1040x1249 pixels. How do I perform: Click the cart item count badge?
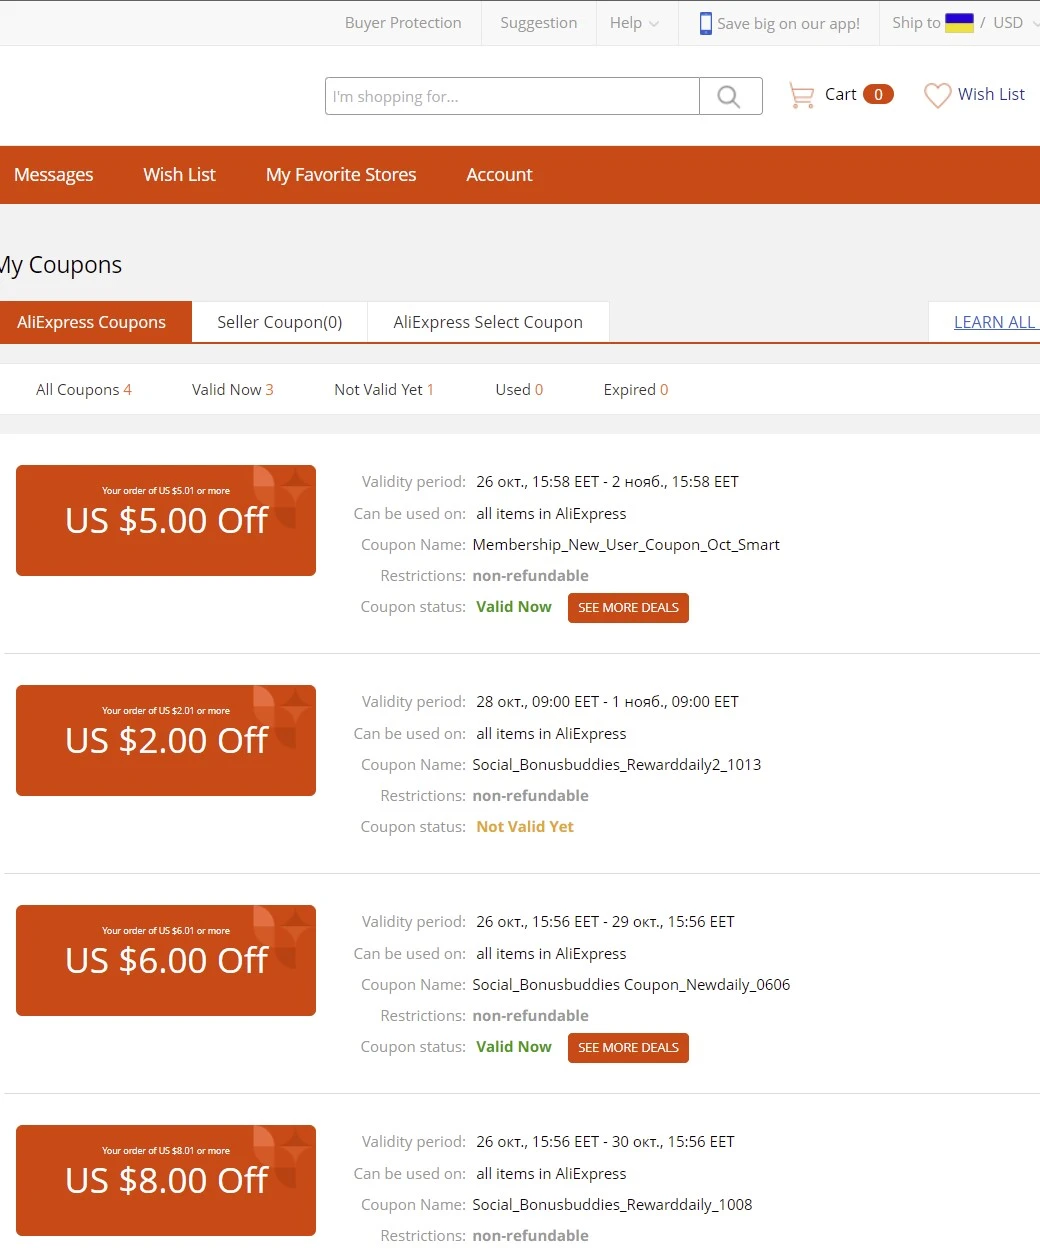(878, 94)
